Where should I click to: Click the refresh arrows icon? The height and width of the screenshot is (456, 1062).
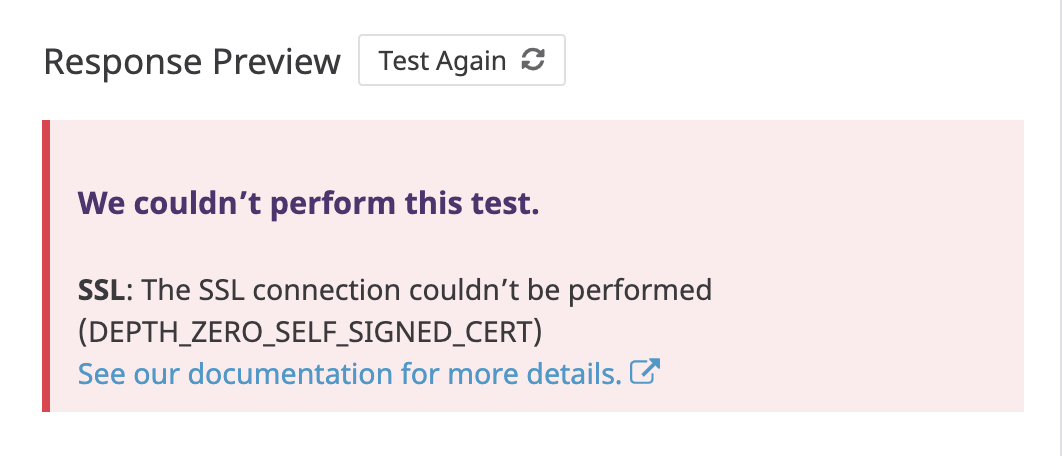[x=534, y=61]
